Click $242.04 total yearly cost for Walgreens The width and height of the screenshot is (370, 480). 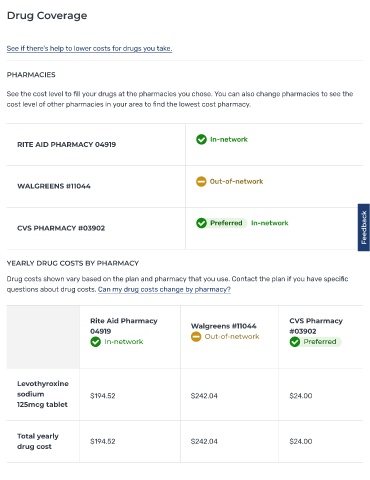point(204,442)
